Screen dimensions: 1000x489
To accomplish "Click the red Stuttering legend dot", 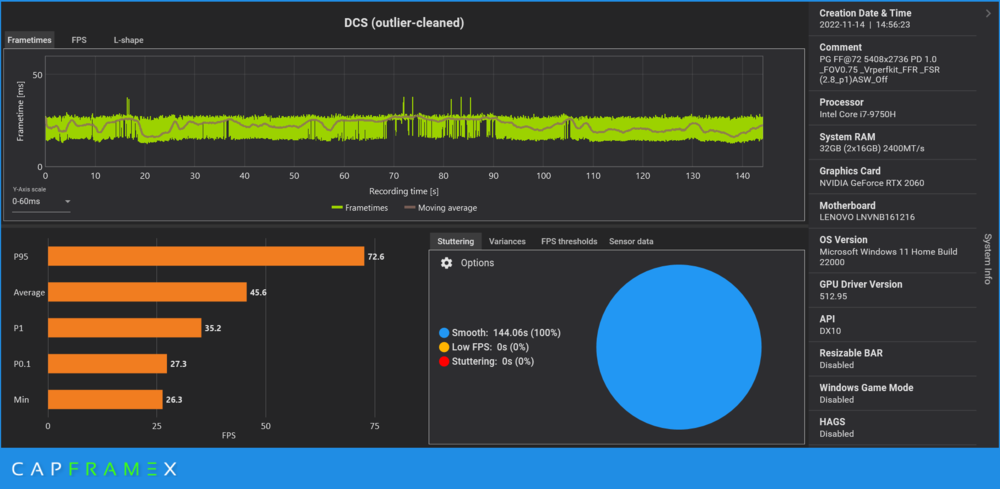I will [x=445, y=361].
